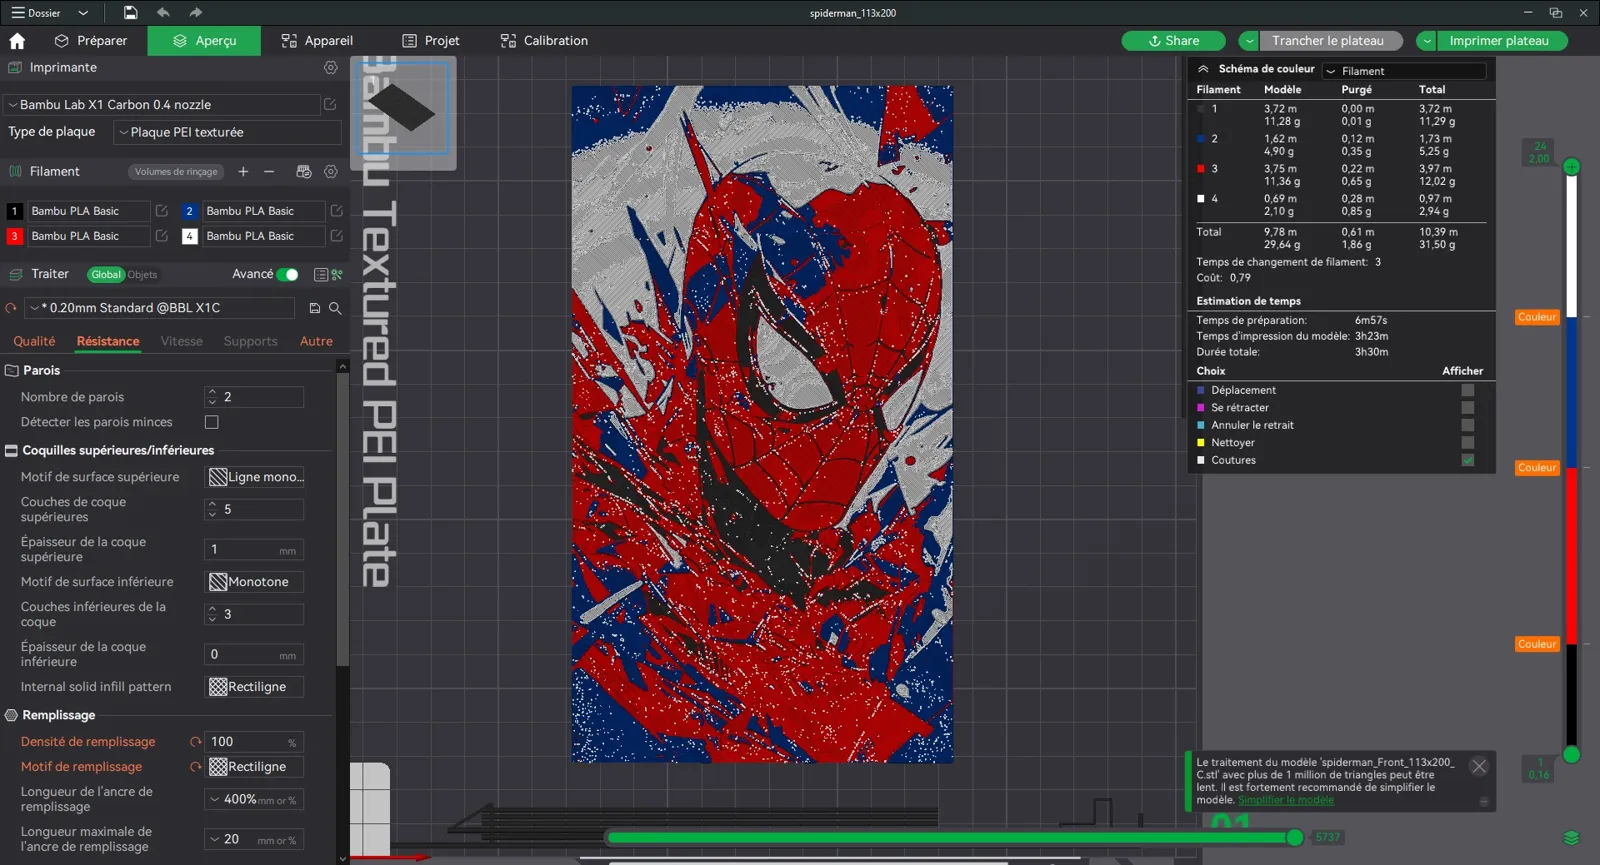Open printer settings gear icon
This screenshot has height=865, width=1600.
tap(331, 68)
